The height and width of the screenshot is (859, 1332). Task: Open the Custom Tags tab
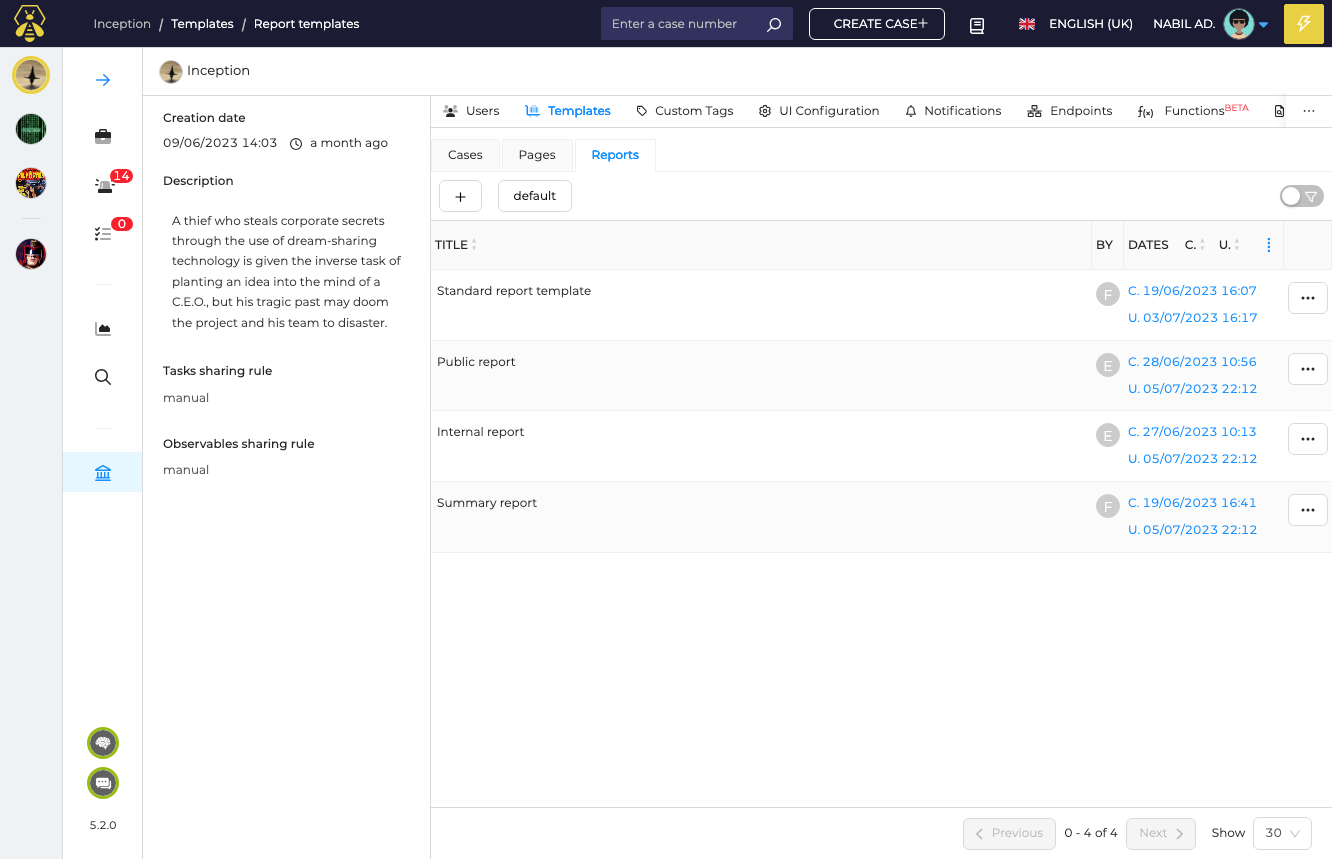685,111
